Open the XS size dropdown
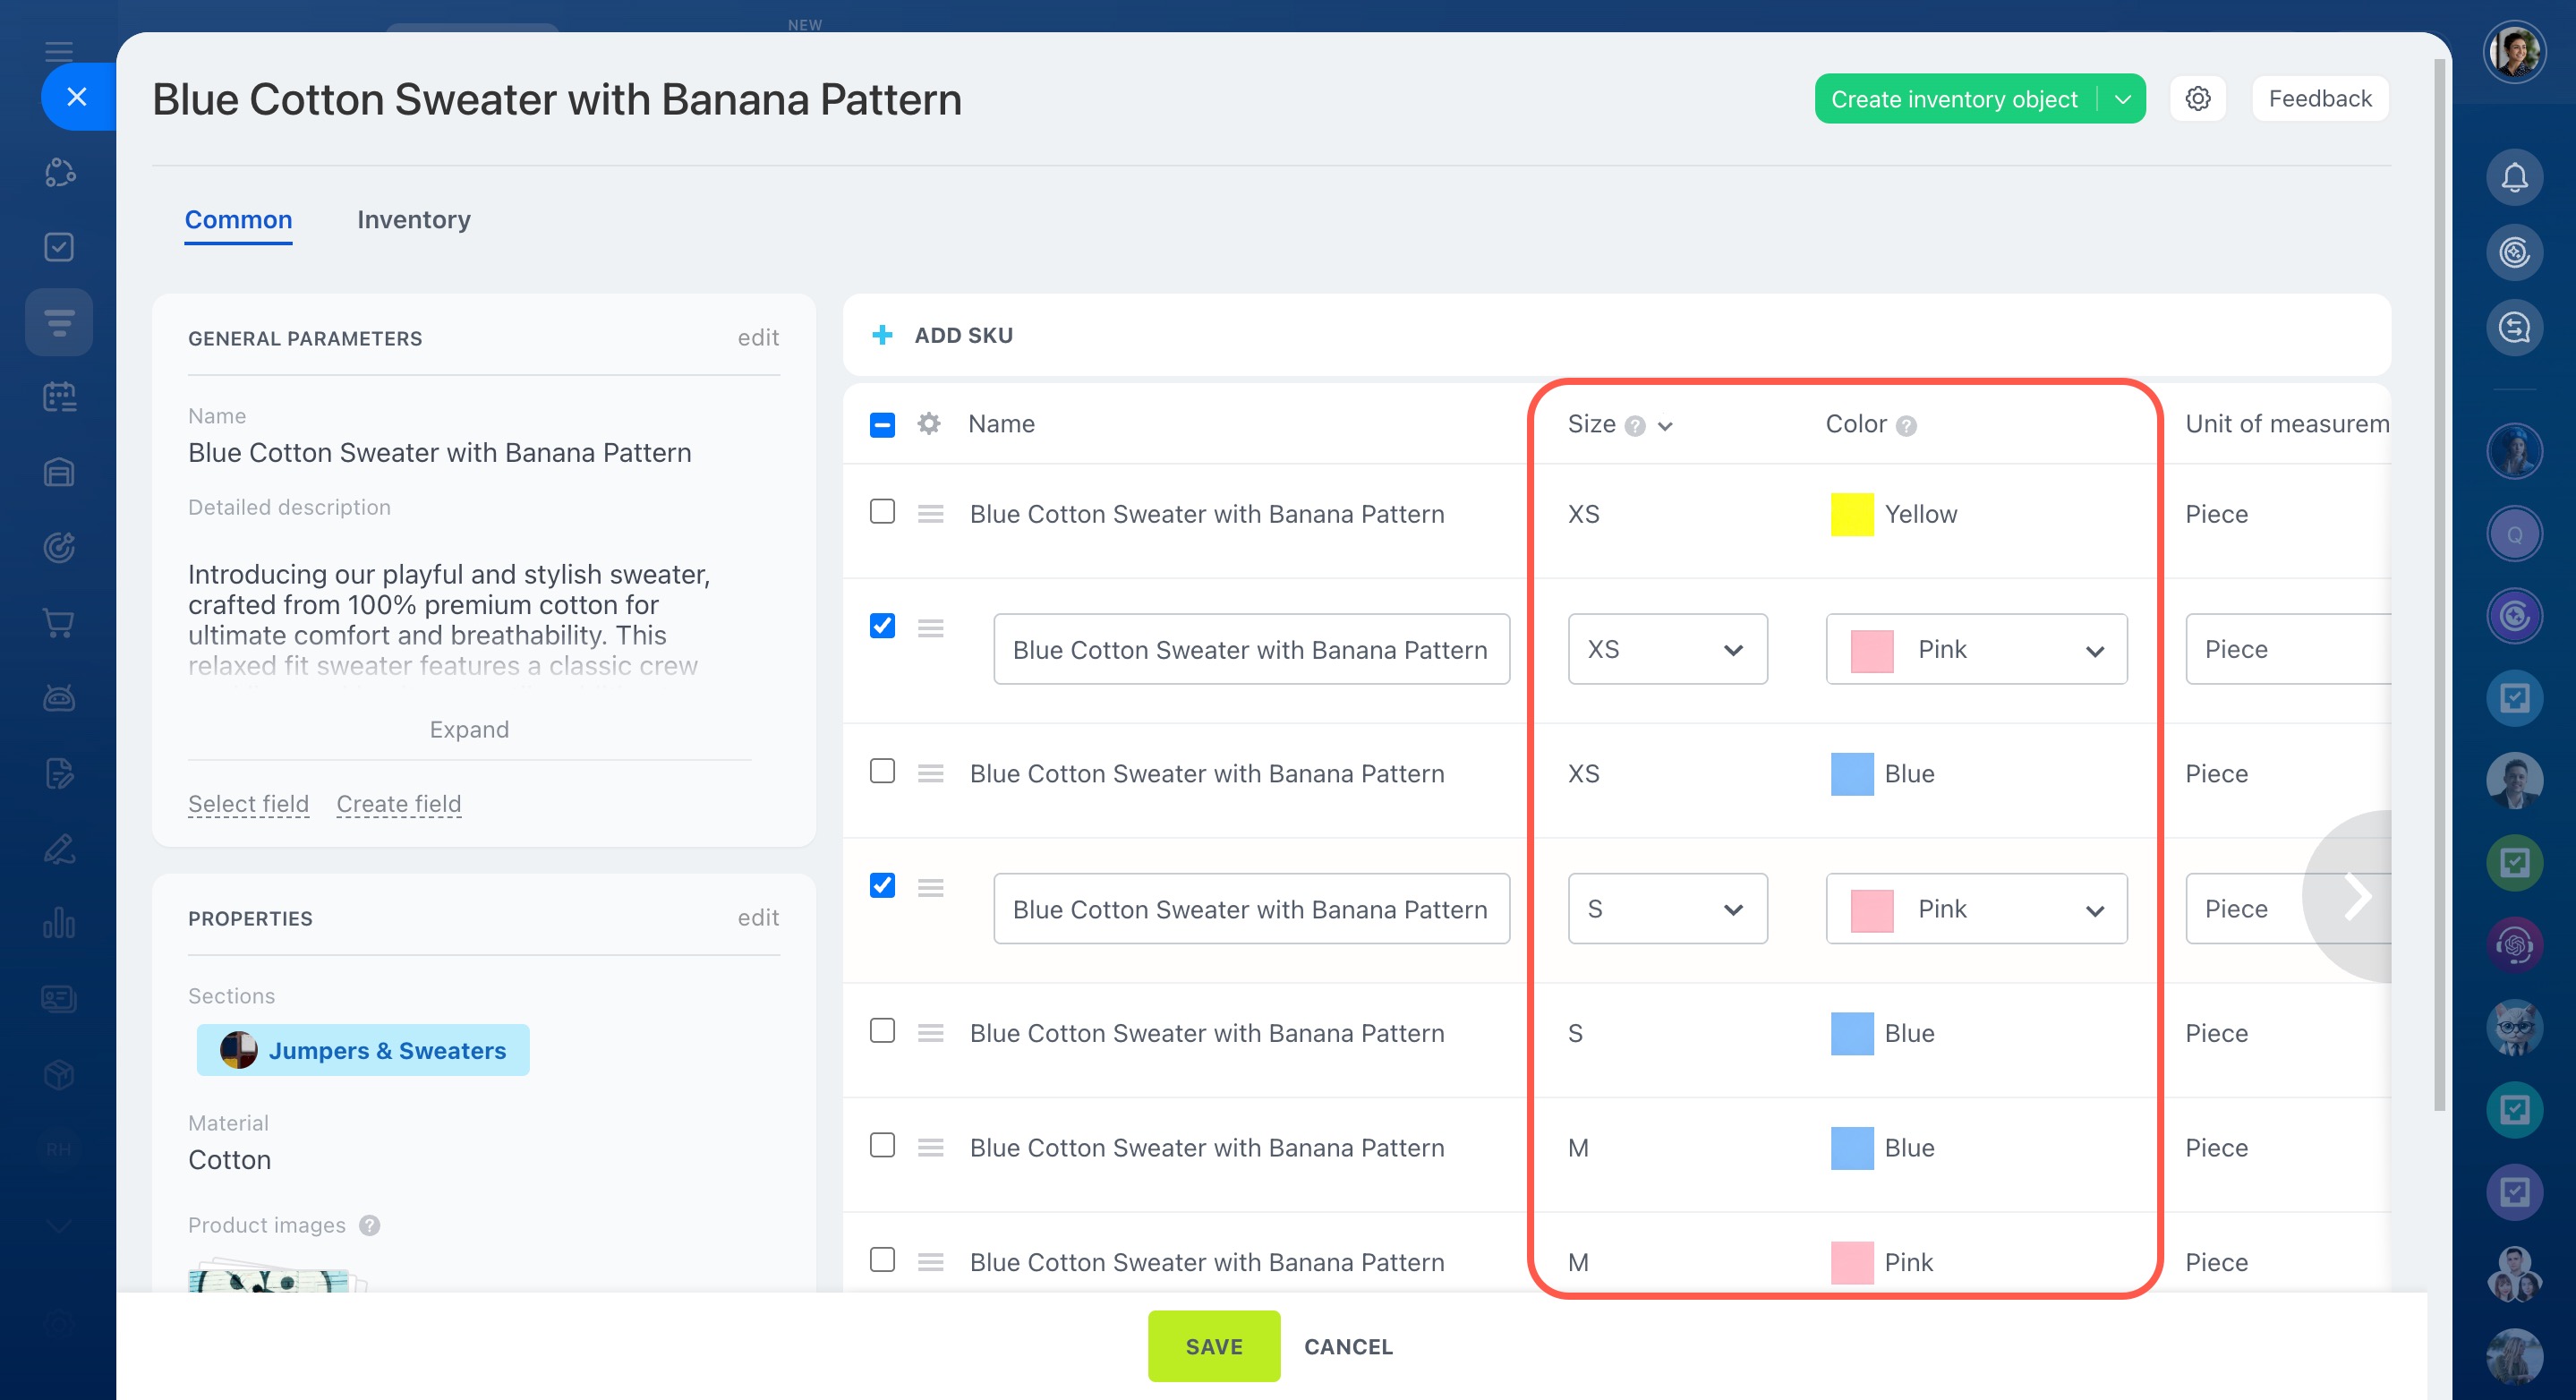The height and width of the screenshot is (1400, 2576). [x=1667, y=649]
